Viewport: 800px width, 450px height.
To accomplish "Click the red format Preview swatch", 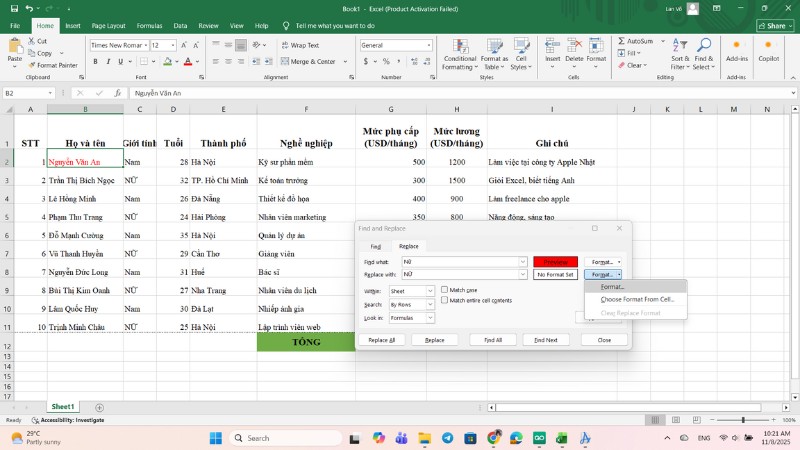I will pyautogui.click(x=555, y=262).
